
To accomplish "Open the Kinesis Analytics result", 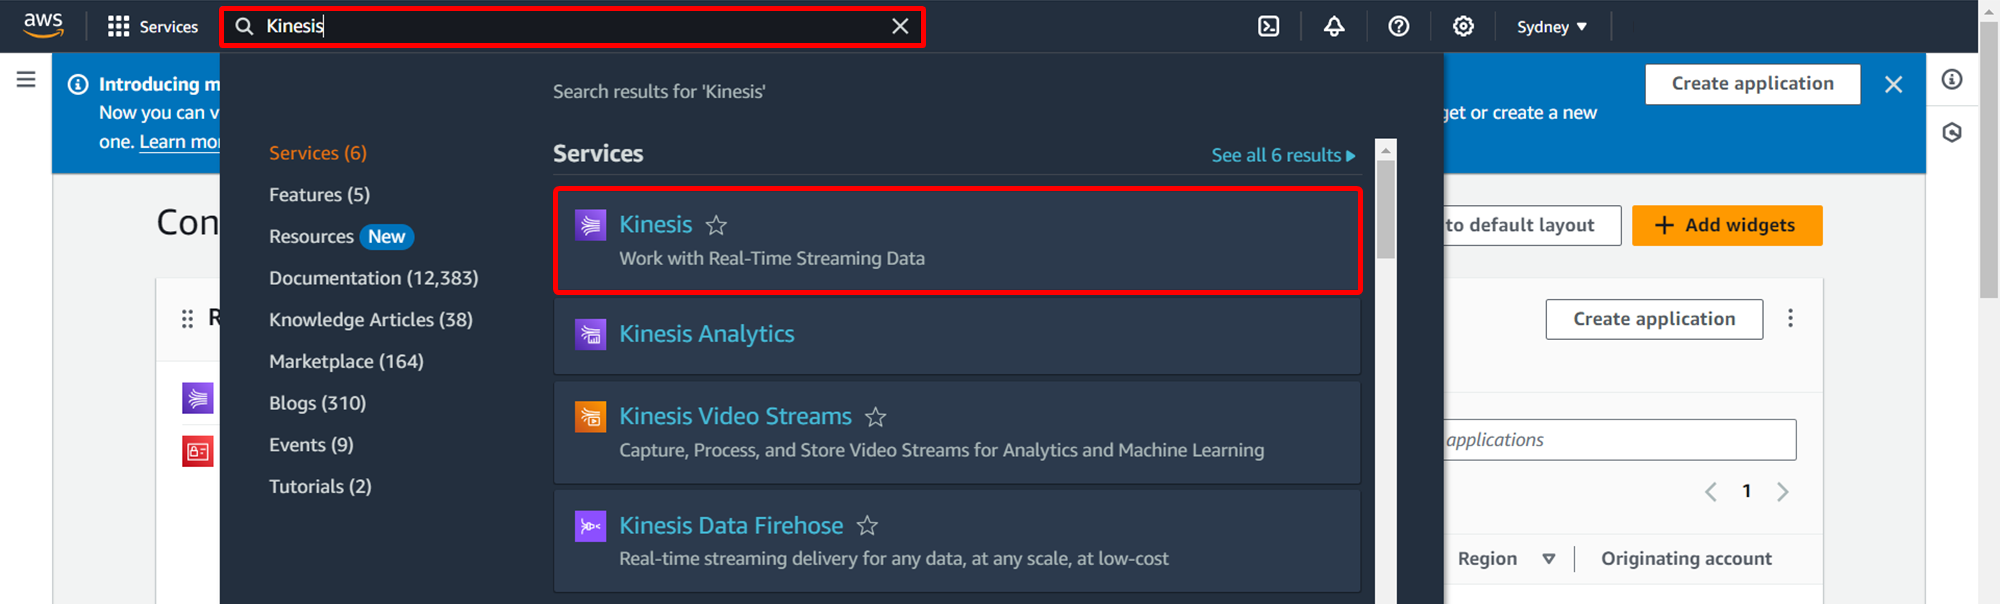I will point(957,335).
